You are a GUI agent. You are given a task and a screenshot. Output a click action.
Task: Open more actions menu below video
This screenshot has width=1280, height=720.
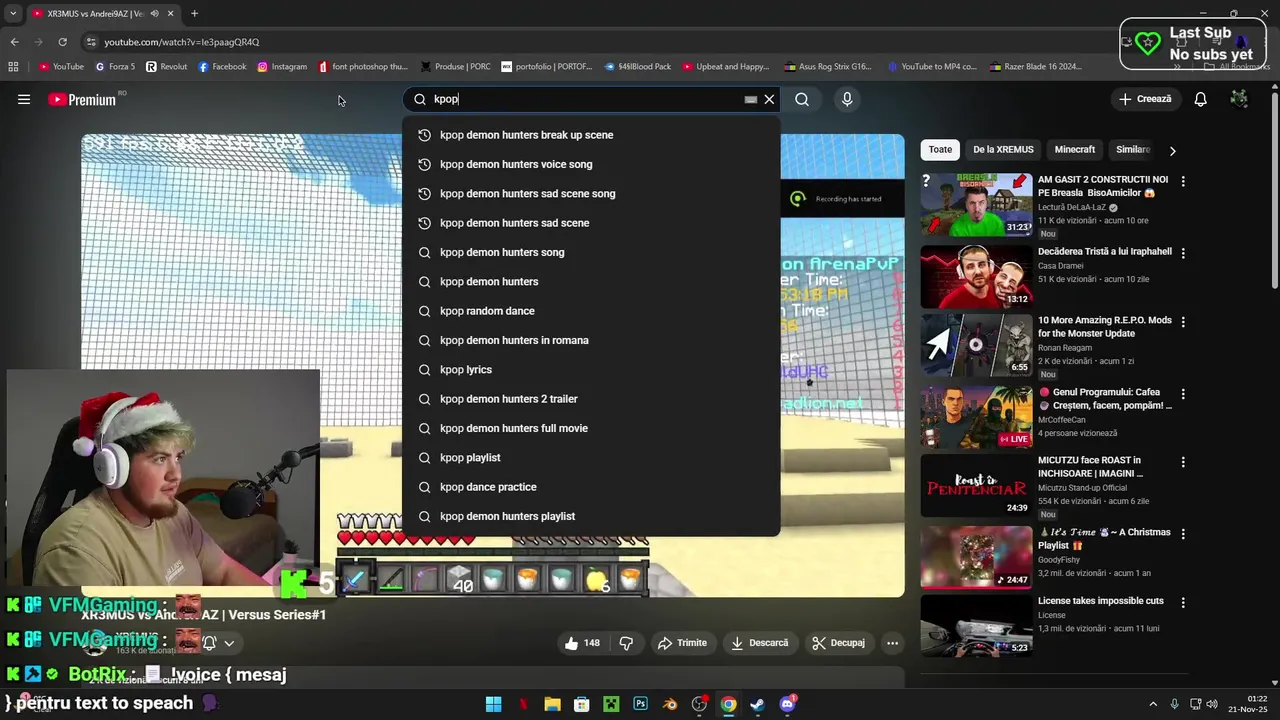tap(892, 643)
